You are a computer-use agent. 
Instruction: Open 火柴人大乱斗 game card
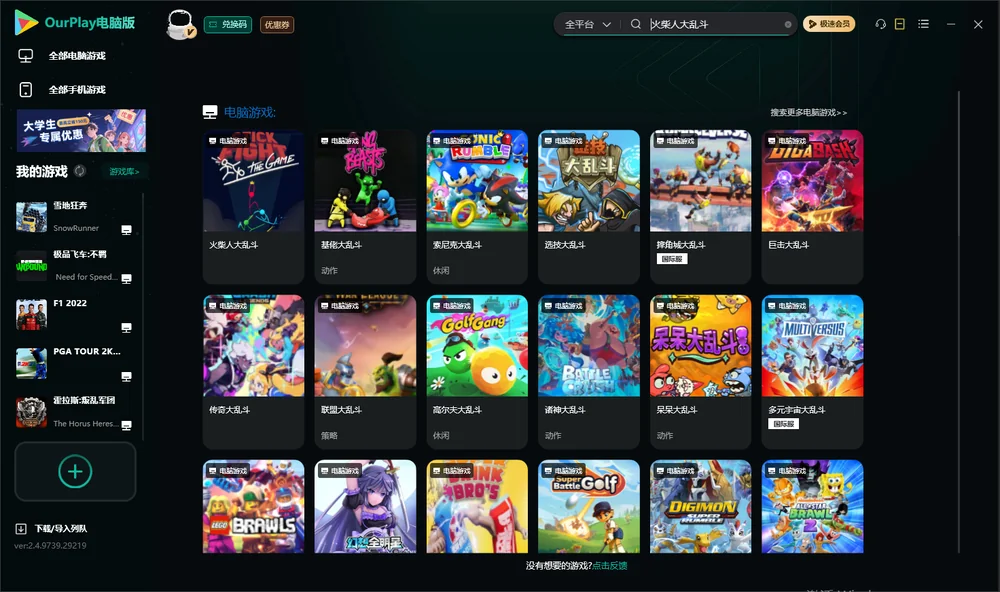(253, 207)
